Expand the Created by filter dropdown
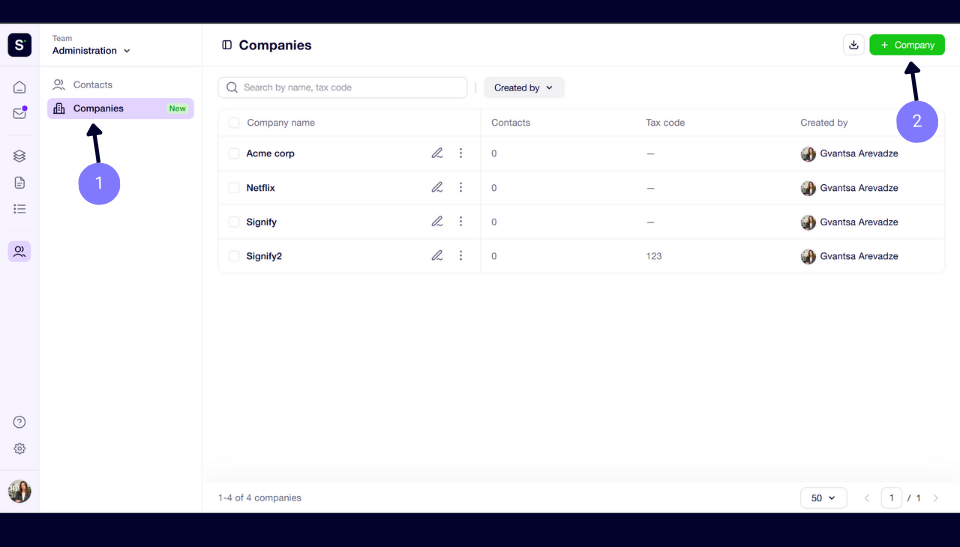 click(x=524, y=88)
